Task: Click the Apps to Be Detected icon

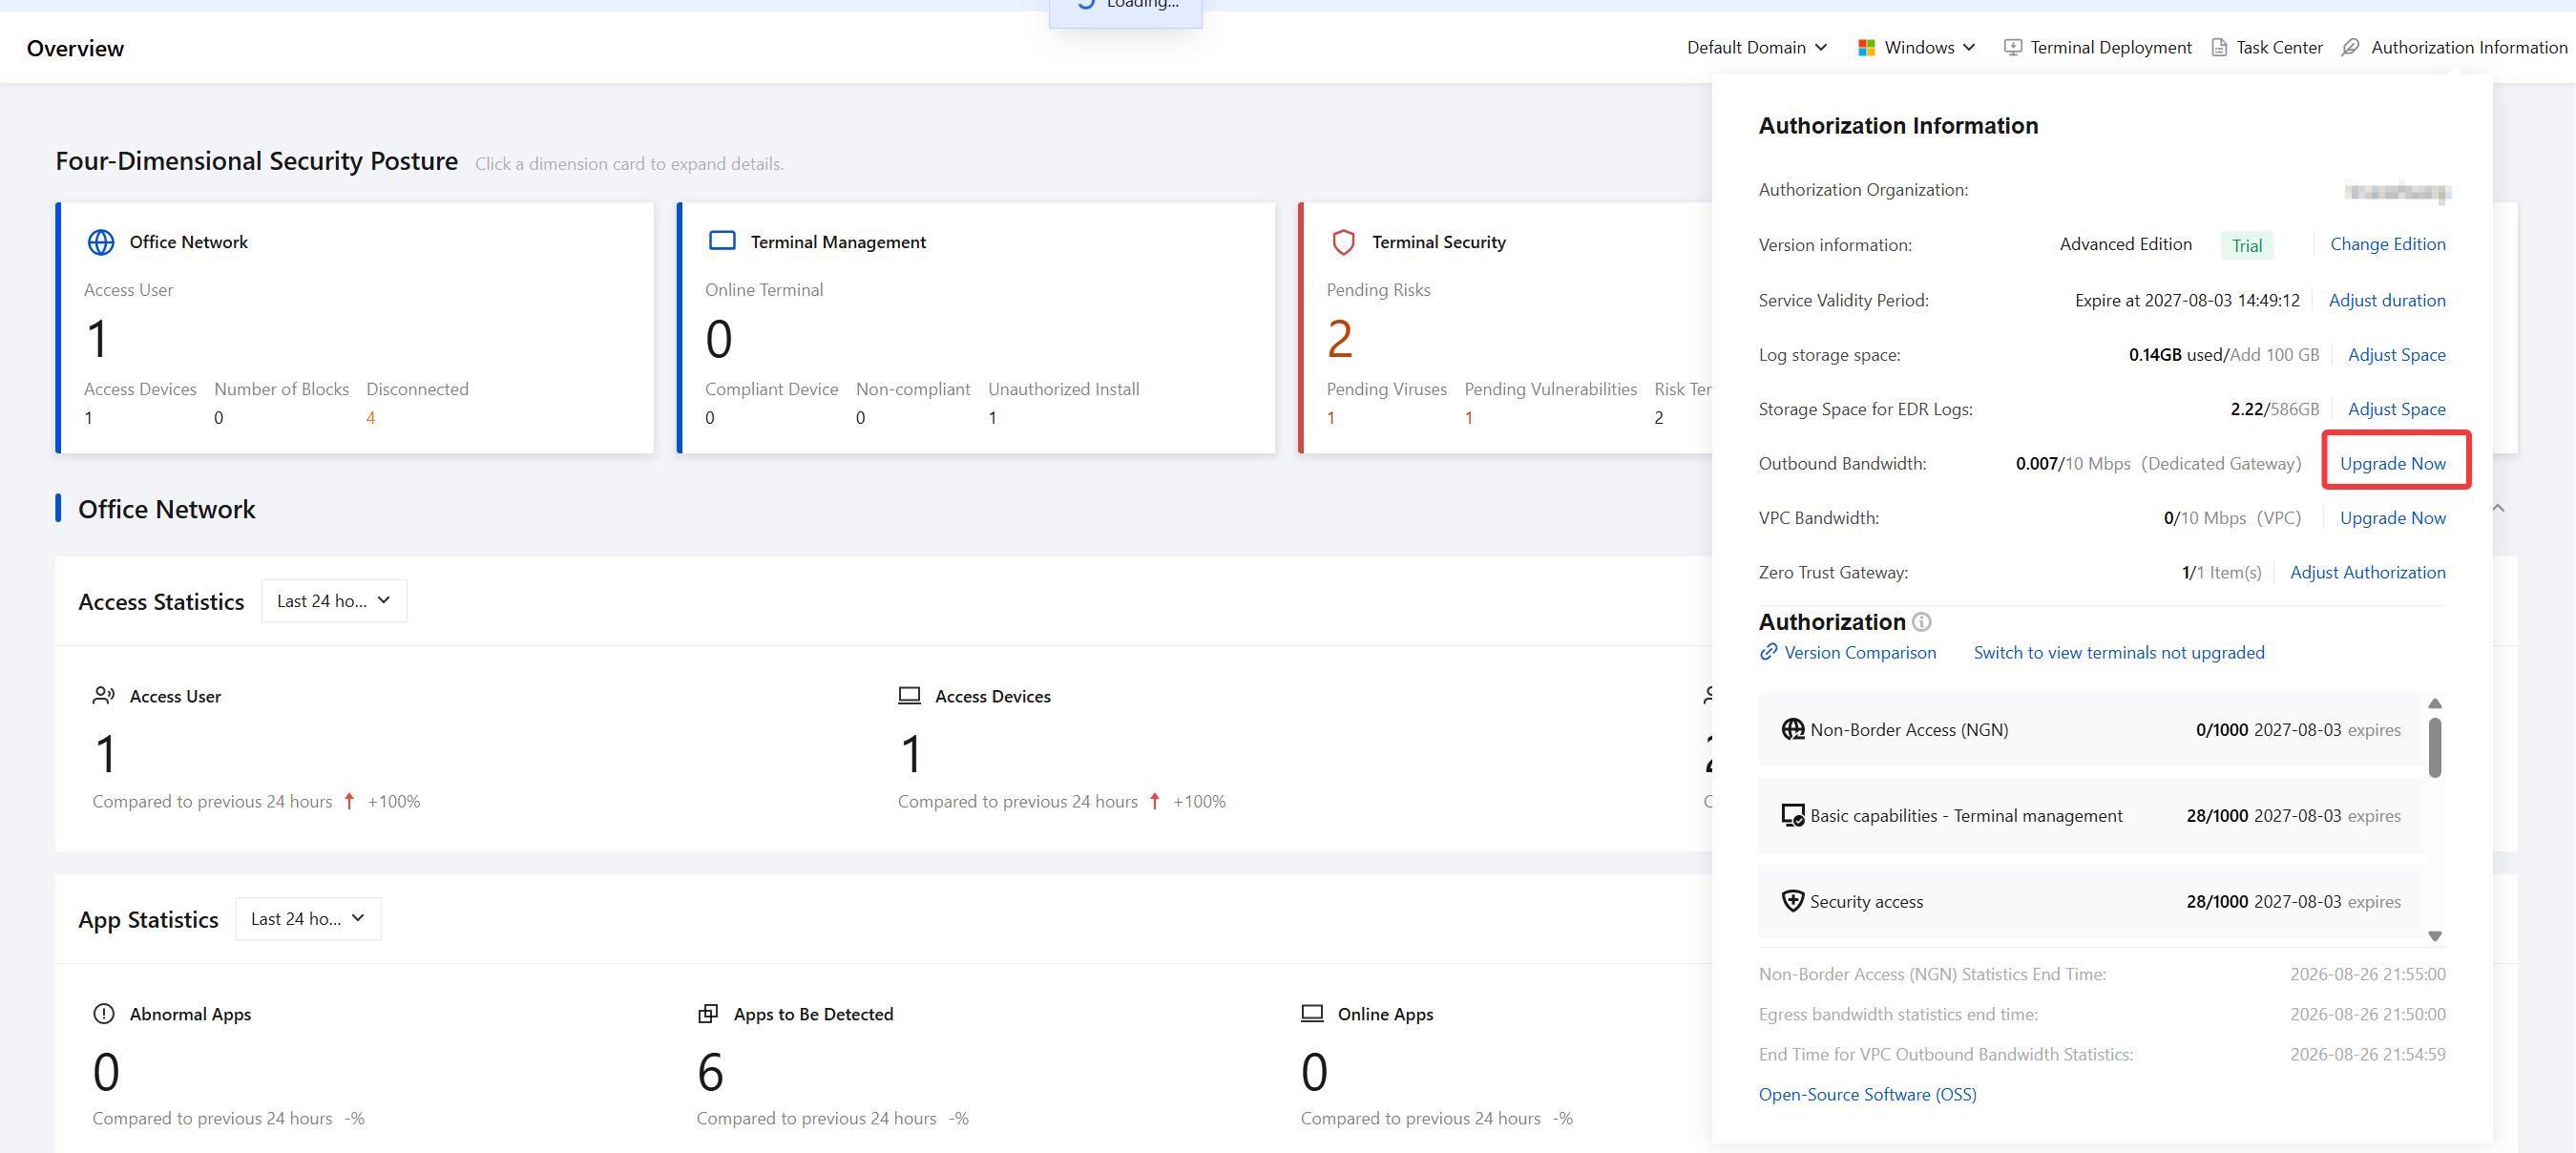Action: [x=708, y=1014]
